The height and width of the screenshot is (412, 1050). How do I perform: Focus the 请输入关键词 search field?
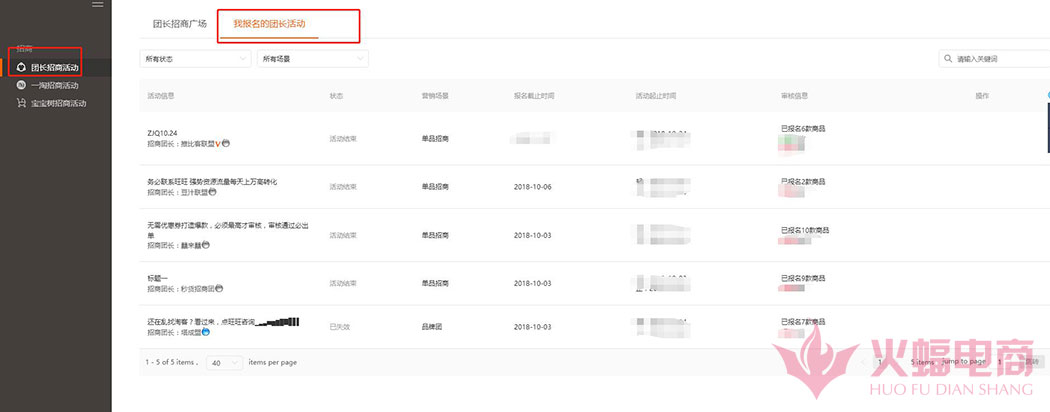994,59
